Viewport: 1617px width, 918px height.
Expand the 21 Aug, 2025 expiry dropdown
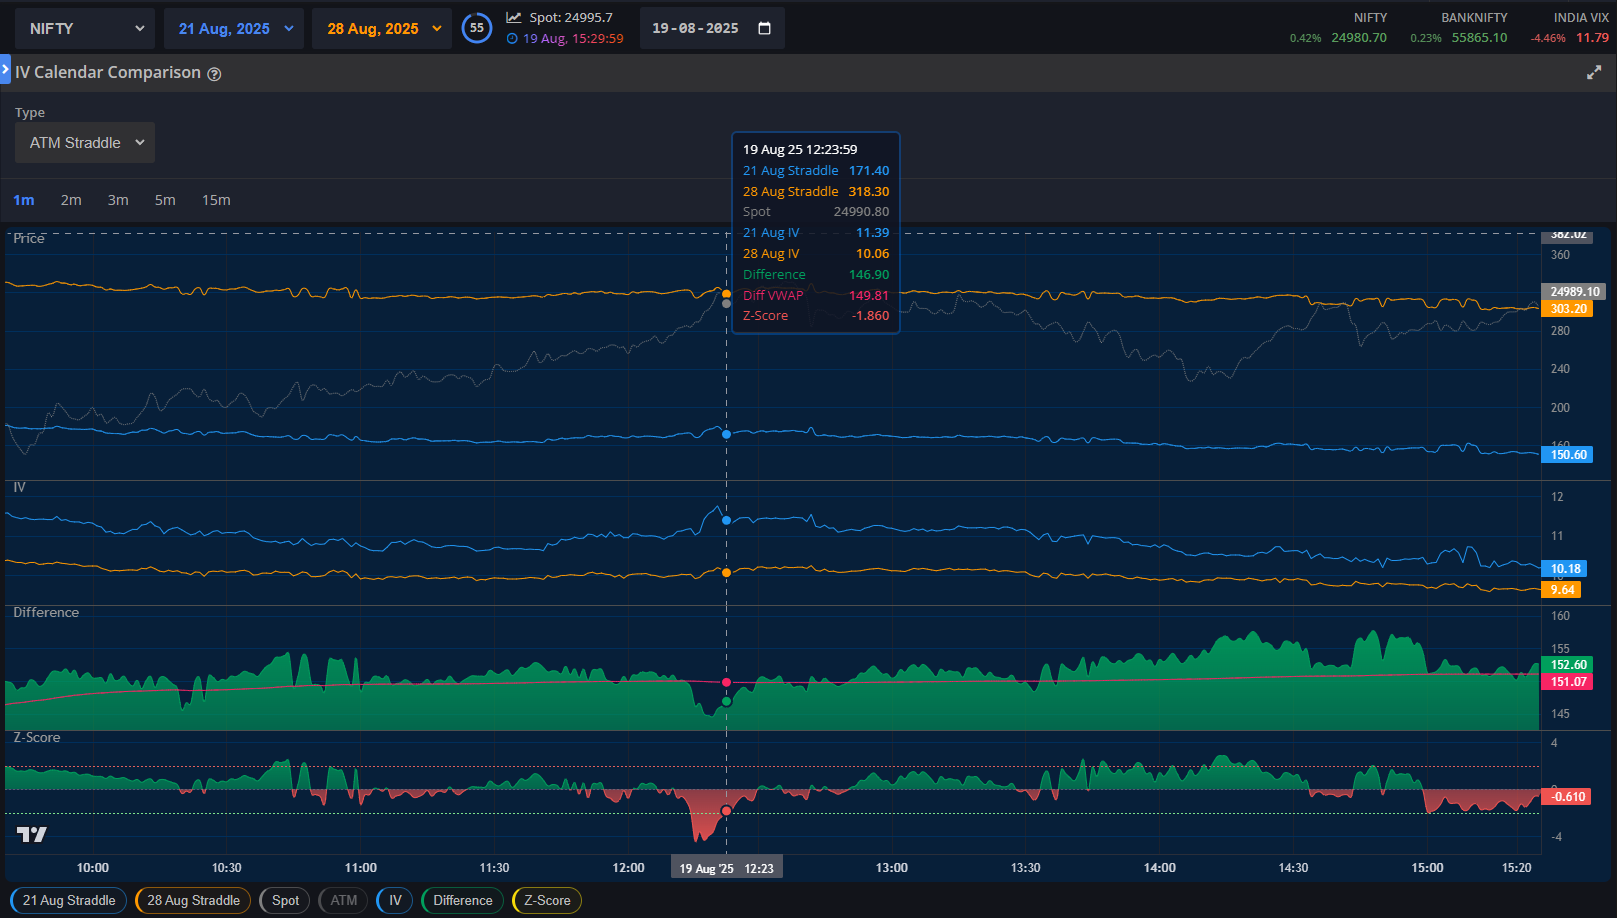pos(235,29)
